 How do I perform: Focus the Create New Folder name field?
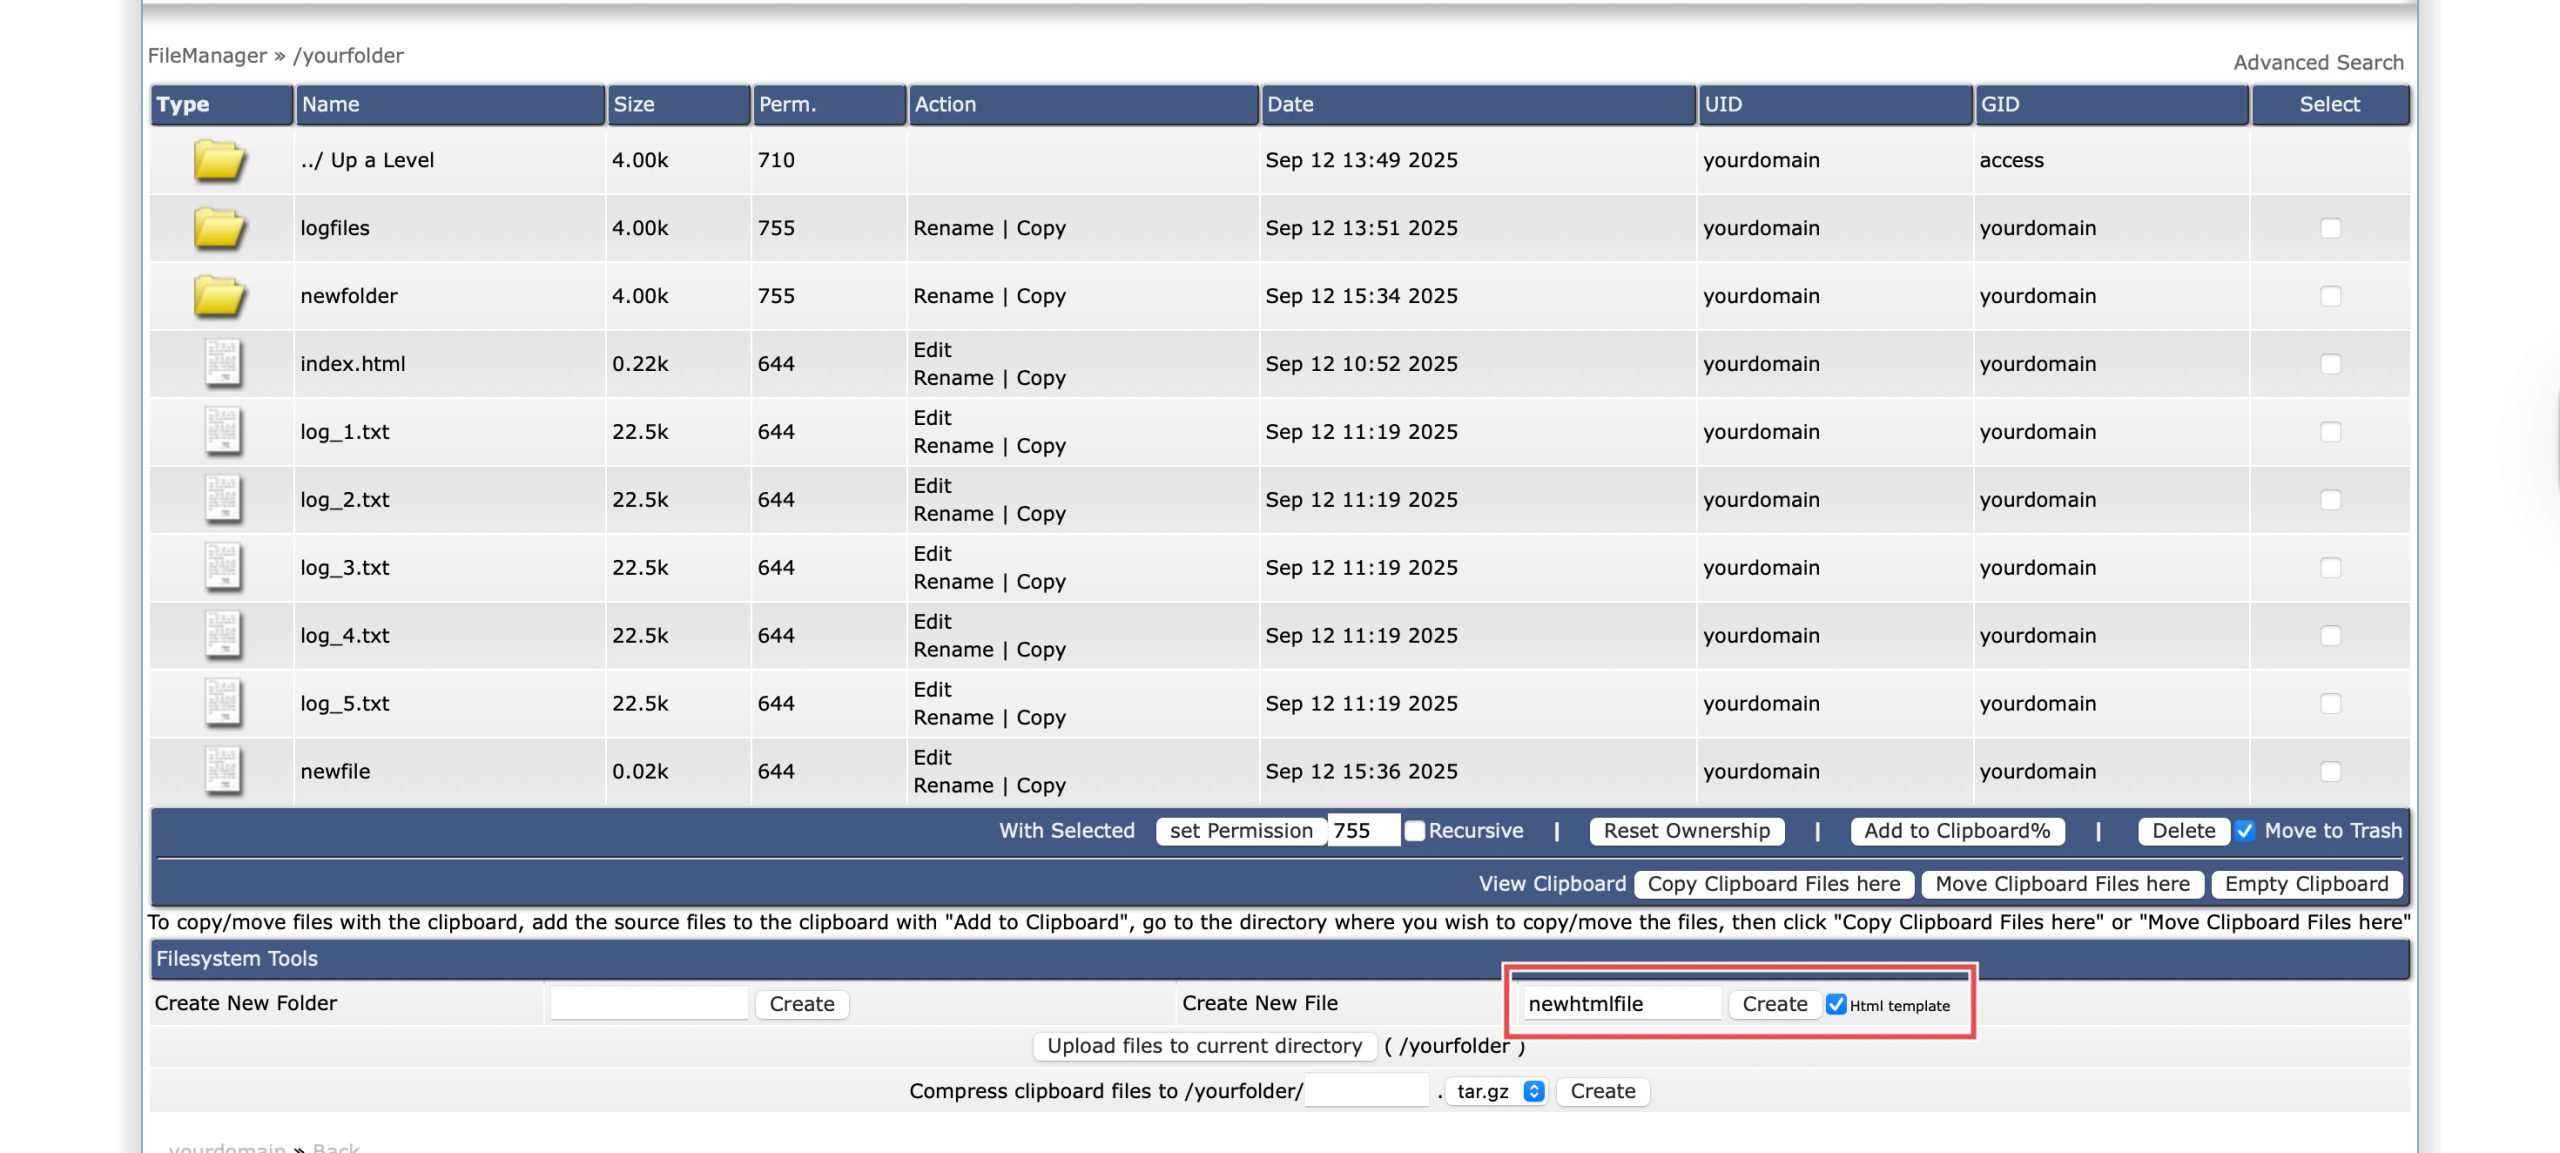click(649, 1003)
